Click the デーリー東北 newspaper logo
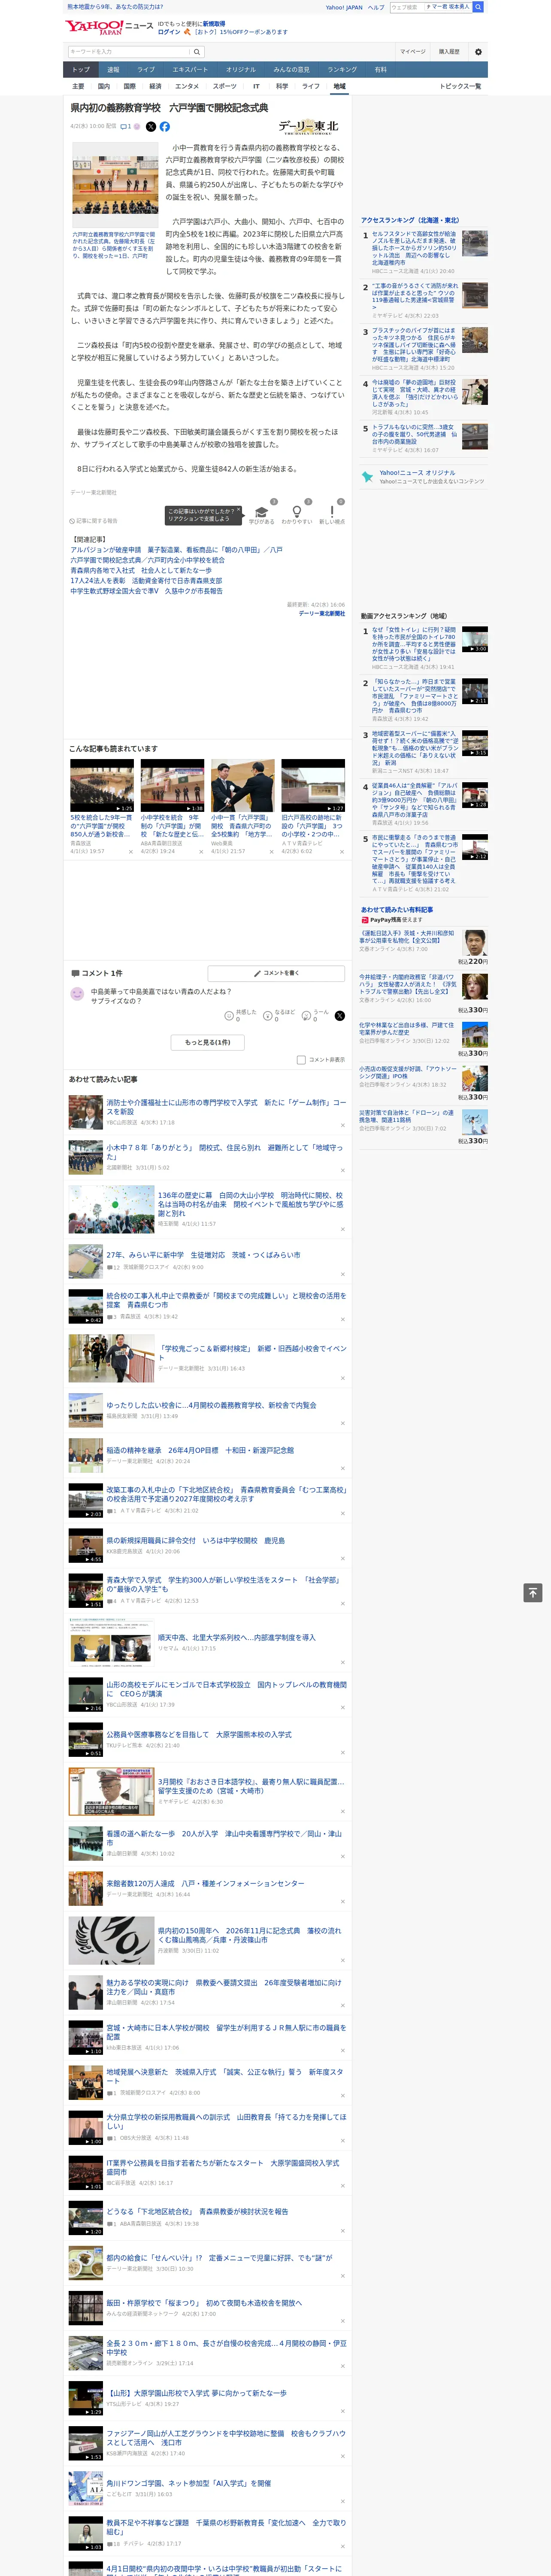 pyautogui.click(x=308, y=128)
